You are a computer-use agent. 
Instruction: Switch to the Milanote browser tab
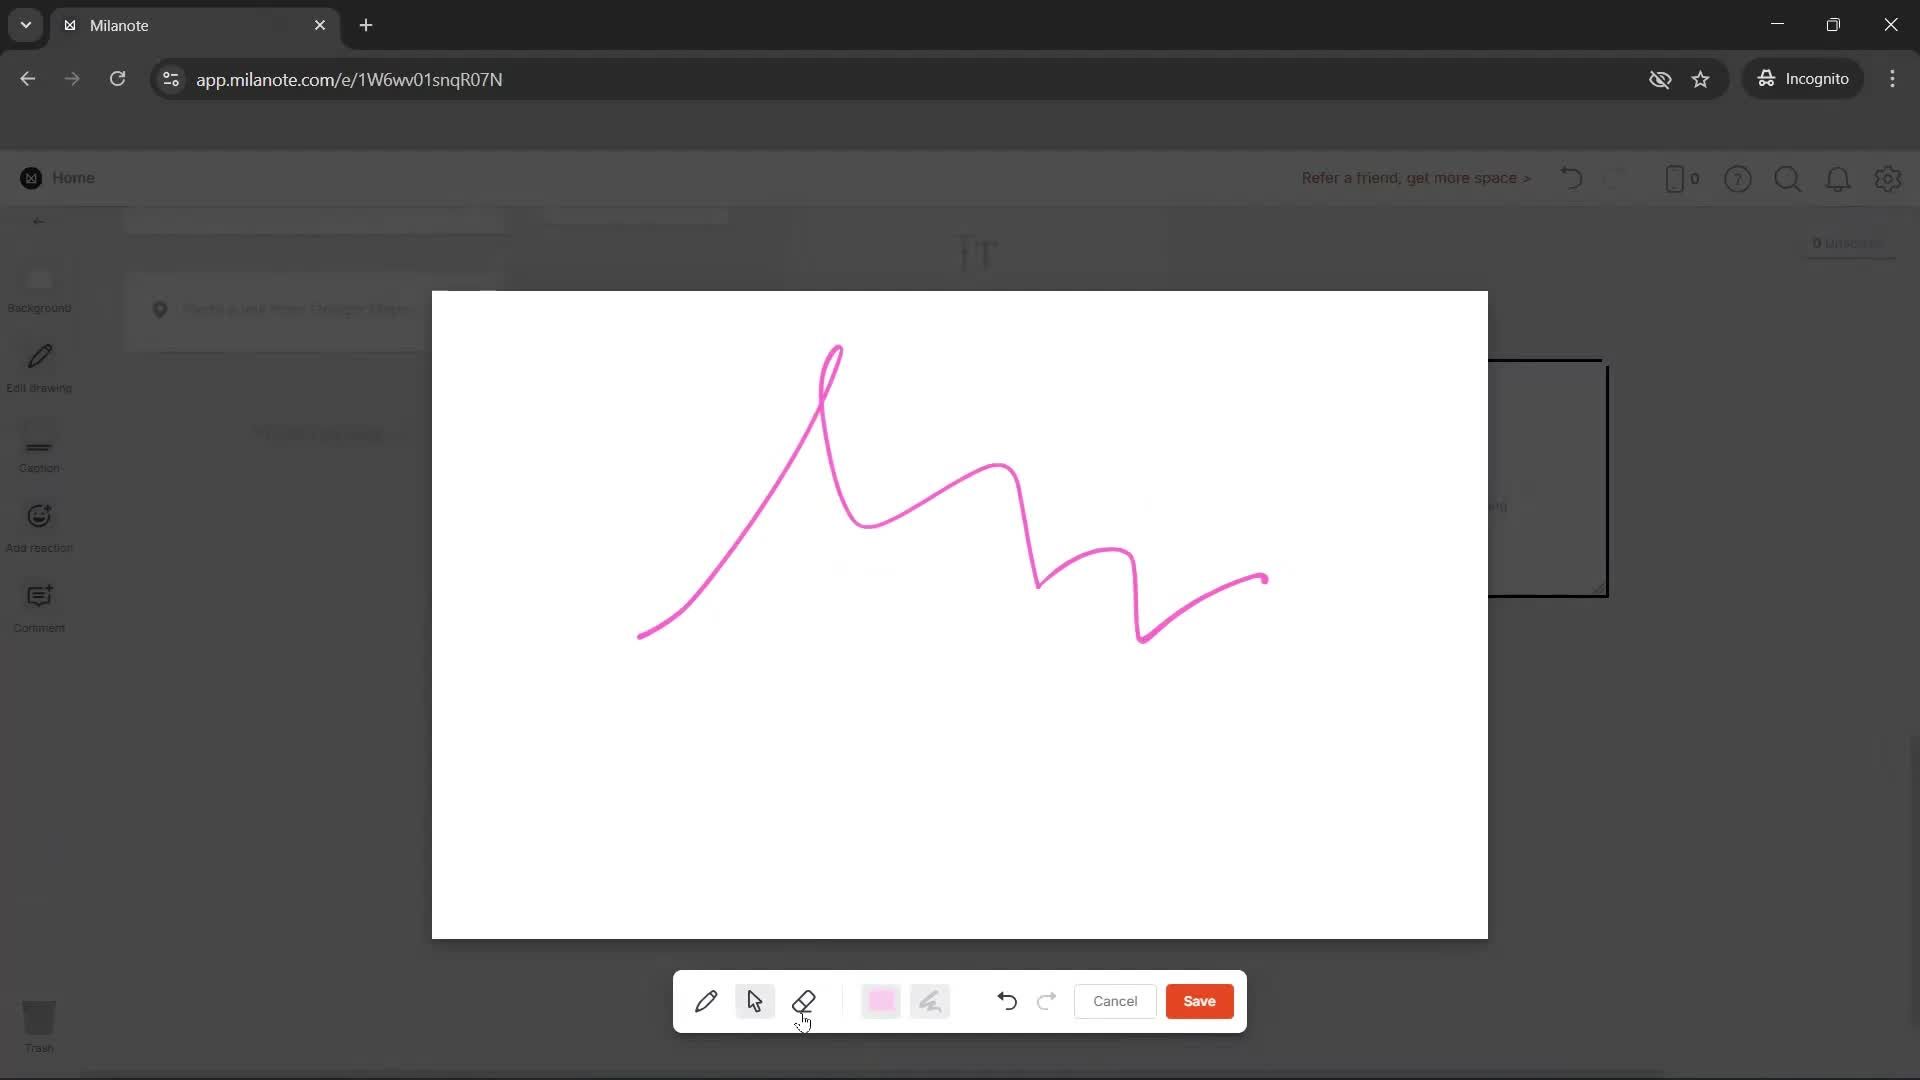190,25
